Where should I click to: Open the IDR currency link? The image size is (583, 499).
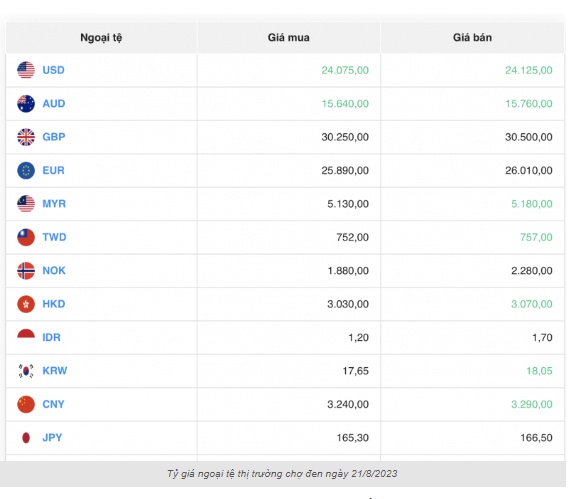[x=51, y=337]
